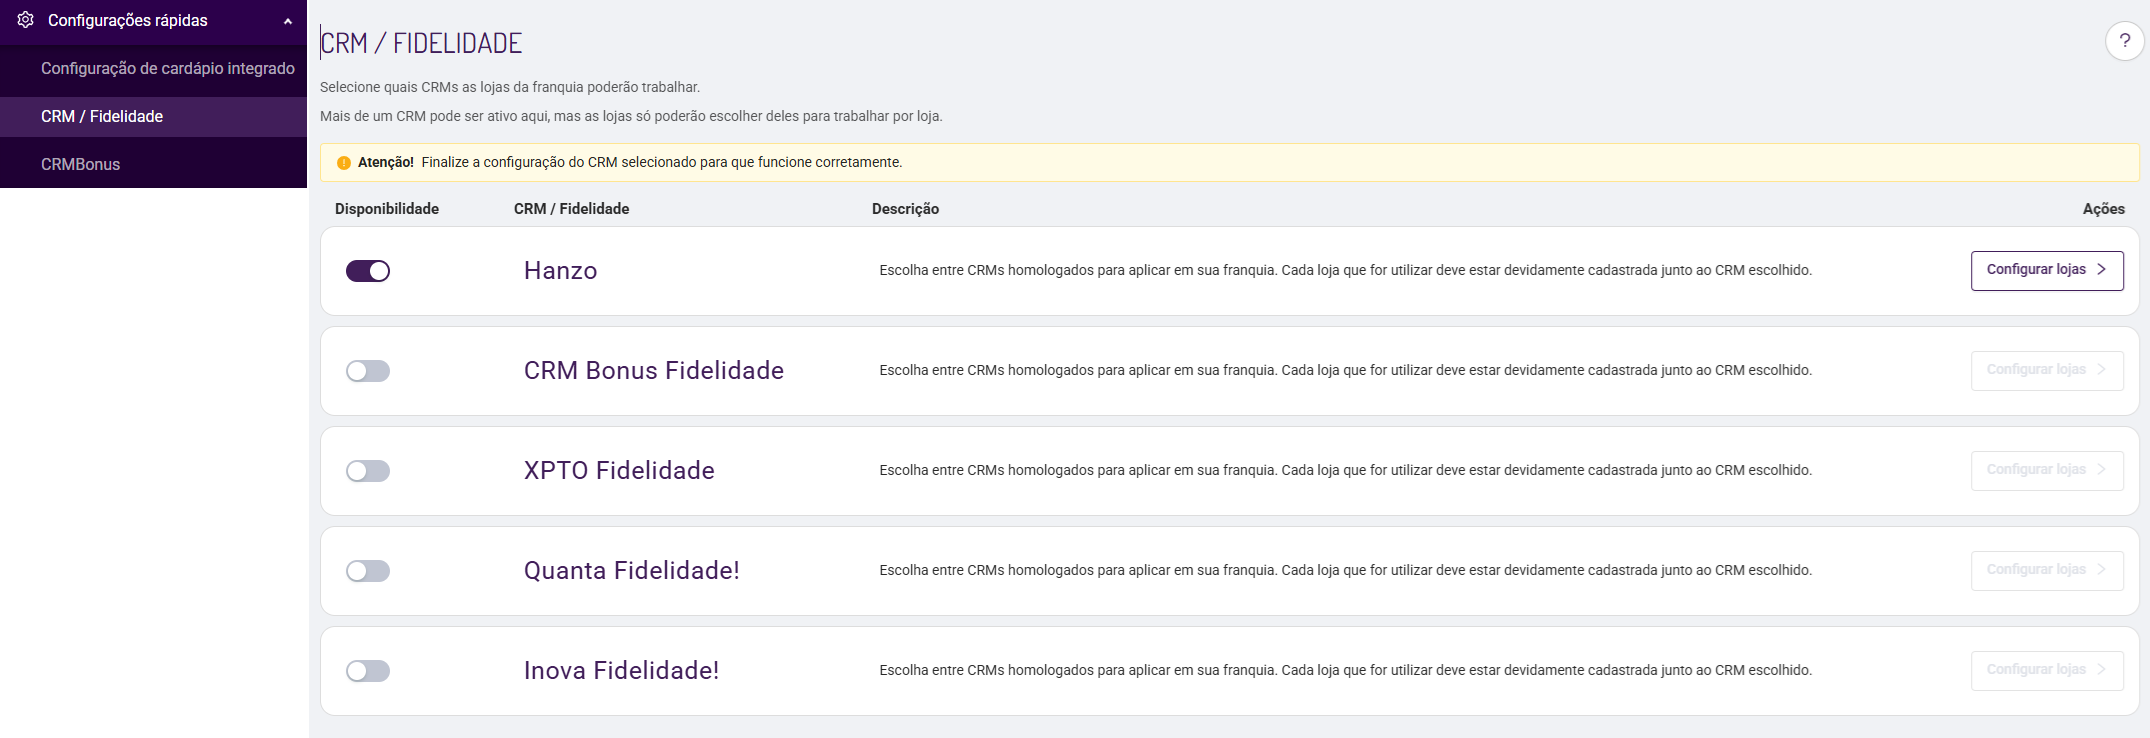Enable the Quanta Fidelidade! switch
The width and height of the screenshot is (2150, 738).
[x=368, y=571]
